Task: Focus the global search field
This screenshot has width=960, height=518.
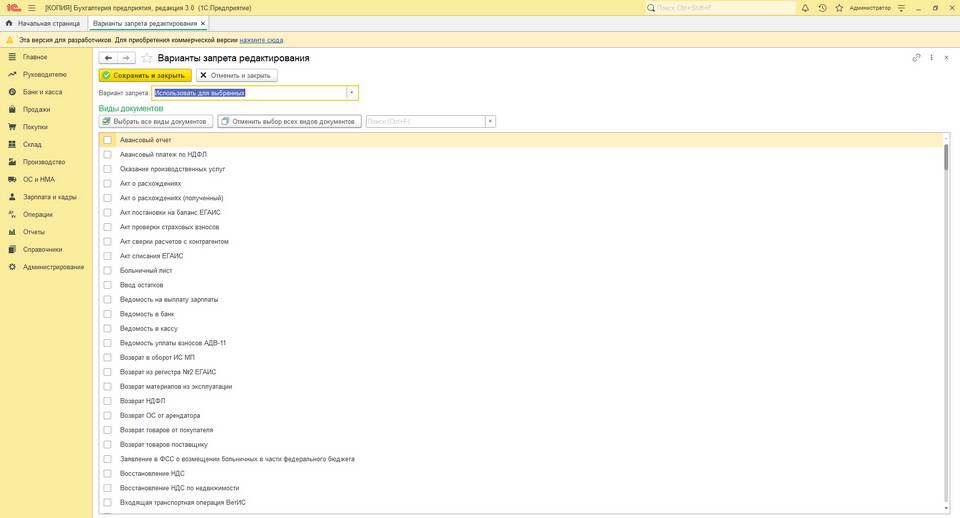Action: coord(720,8)
